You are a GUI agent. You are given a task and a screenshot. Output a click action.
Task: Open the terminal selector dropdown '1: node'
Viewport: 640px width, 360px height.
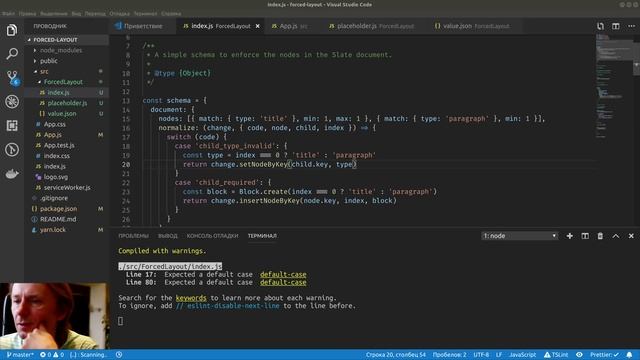[x=519, y=236]
